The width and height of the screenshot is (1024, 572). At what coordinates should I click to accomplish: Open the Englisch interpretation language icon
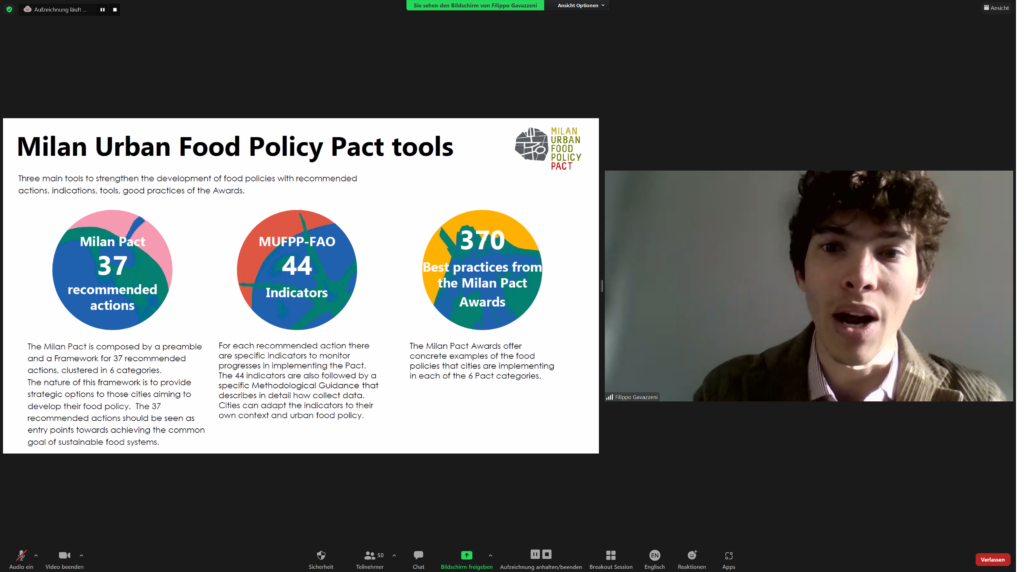[x=654, y=556]
